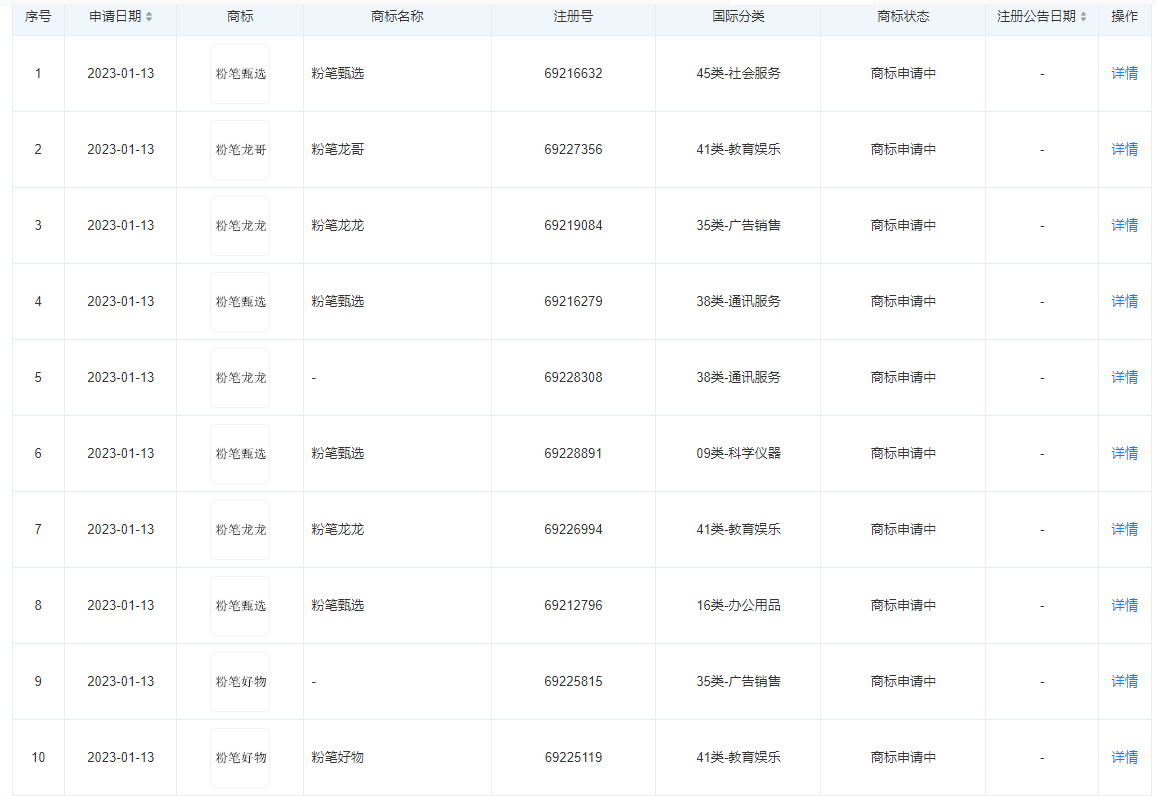Click the trademark thumbnail in row 1
Screen dimensions: 1156x796
(x=240, y=74)
